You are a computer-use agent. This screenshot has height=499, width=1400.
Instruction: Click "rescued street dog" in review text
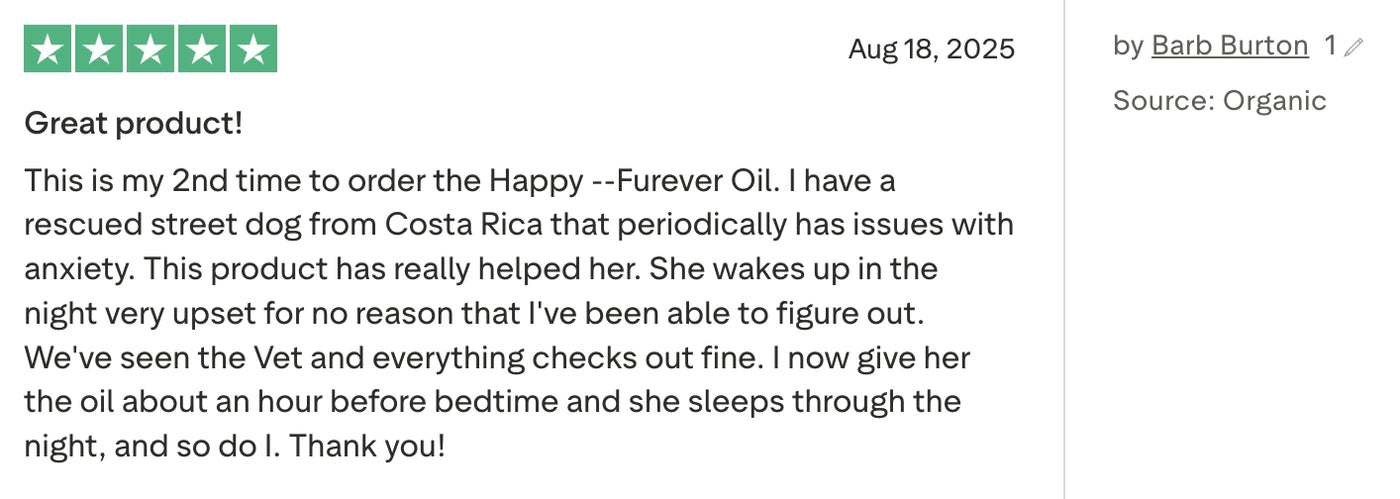(x=162, y=225)
